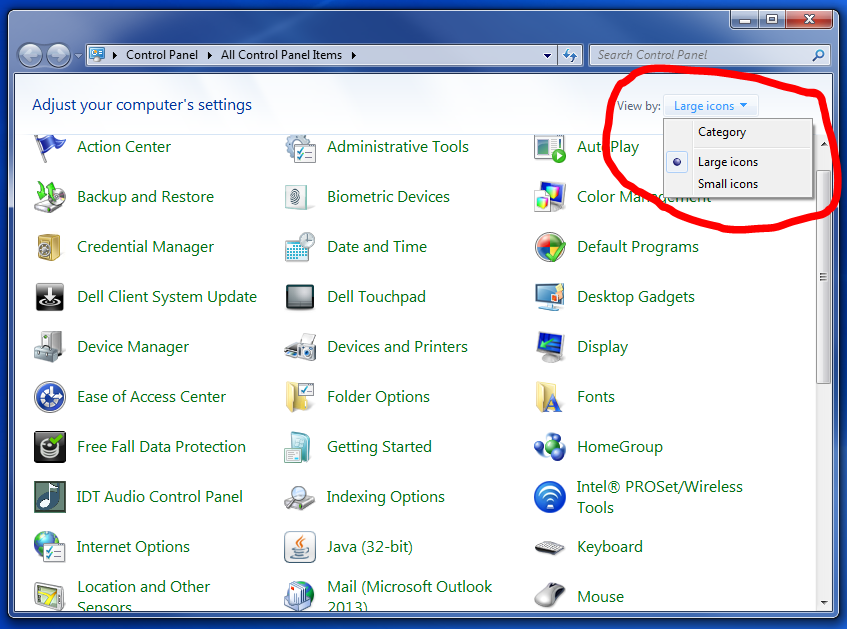This screenshot has width=847, height=629.
Task: Click the scrollbar up arrow
Action: [824, 144]
